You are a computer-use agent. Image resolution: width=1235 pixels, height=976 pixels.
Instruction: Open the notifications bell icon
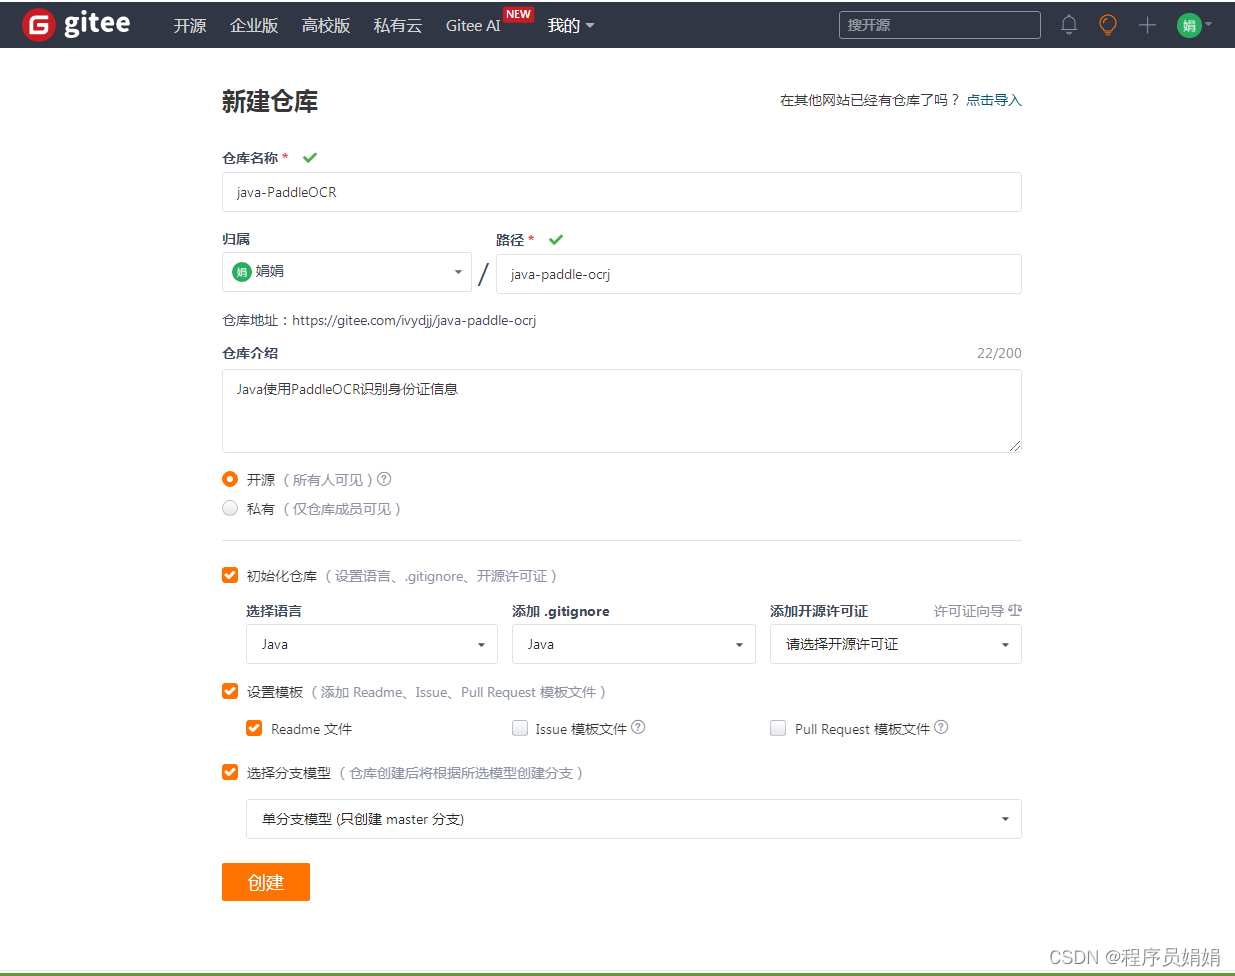(x=1069, y=25)
